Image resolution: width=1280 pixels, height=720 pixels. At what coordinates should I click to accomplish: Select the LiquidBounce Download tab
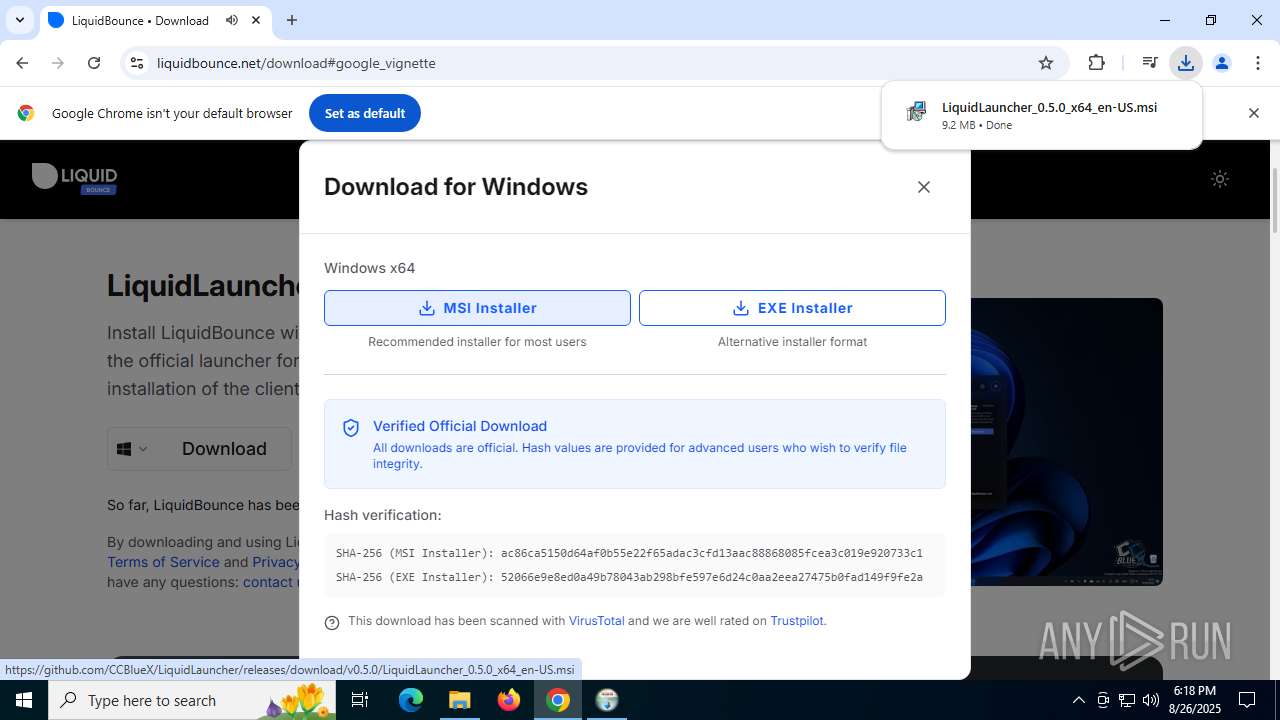140,20
